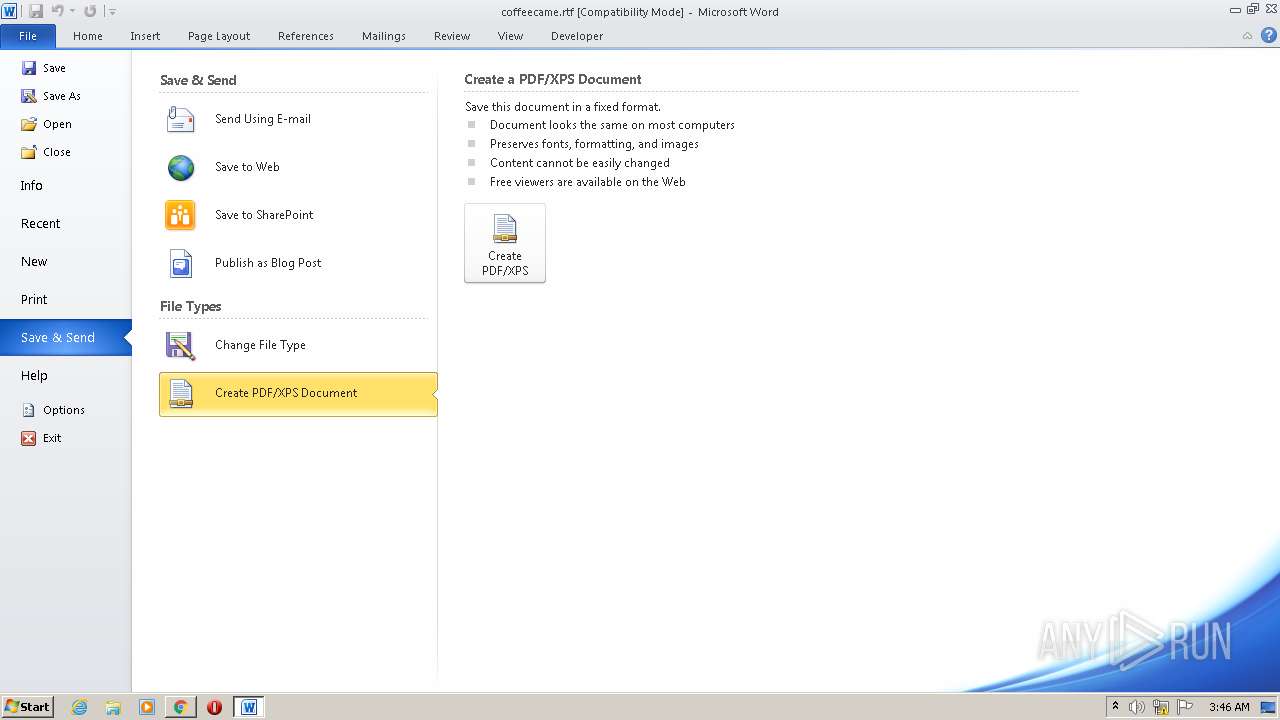Screen dimensions: 1280x720
Task: Click the Create PDF/XPS Document list icon
Action: click(181, 393)
